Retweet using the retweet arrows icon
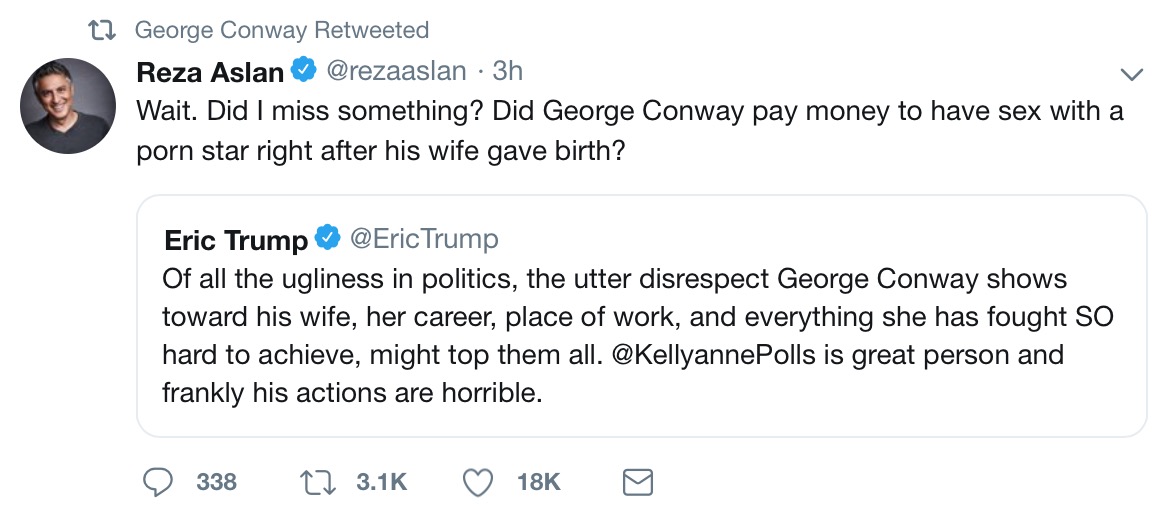The image size is (1170, 518). [317, 483]
